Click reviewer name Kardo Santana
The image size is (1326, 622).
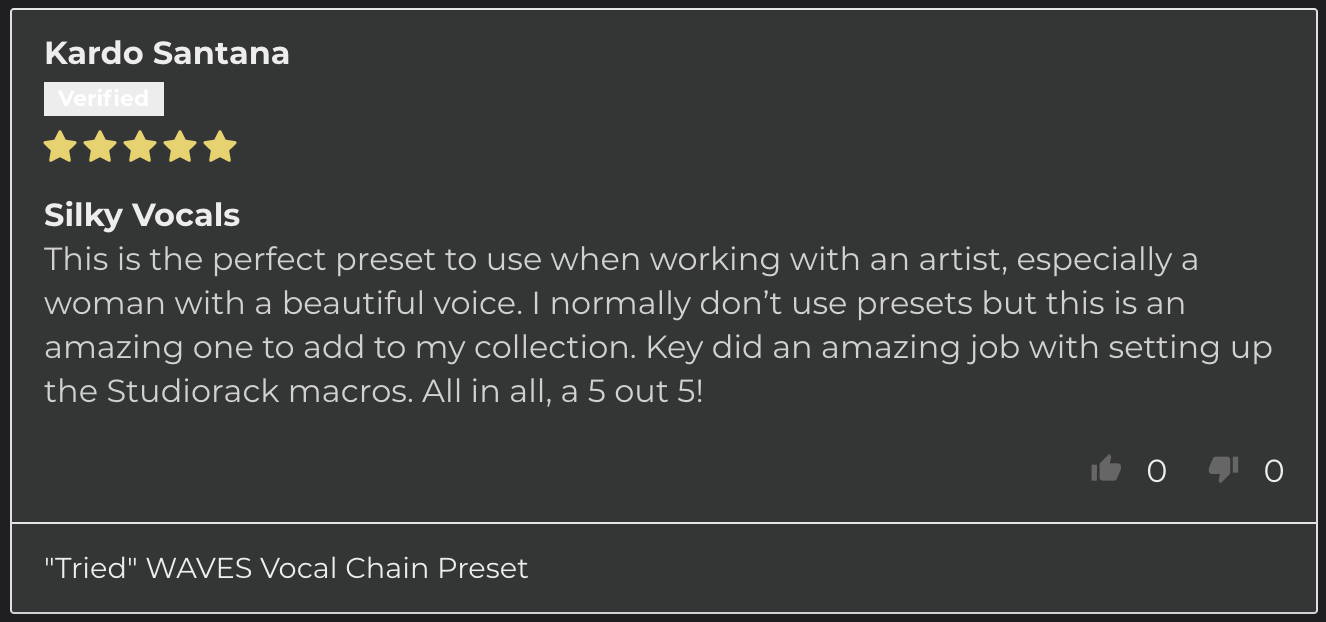(167, 53)
